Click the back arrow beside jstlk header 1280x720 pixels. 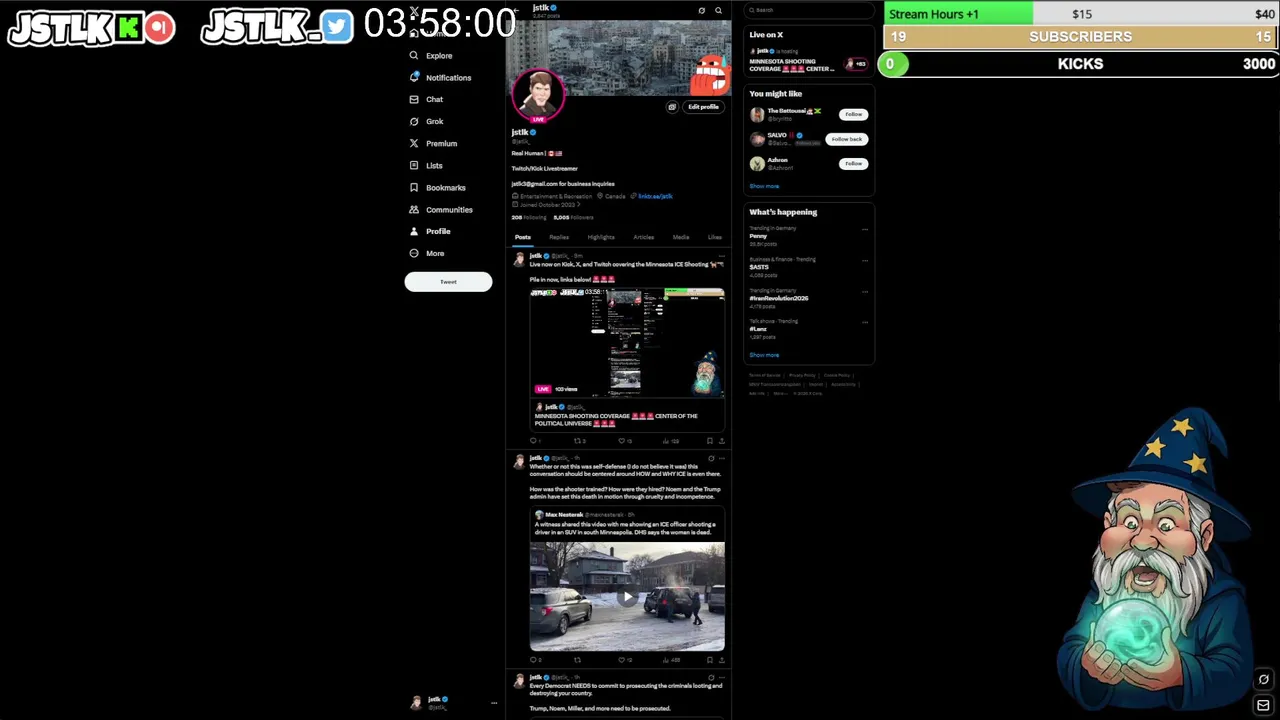point(516,10)
